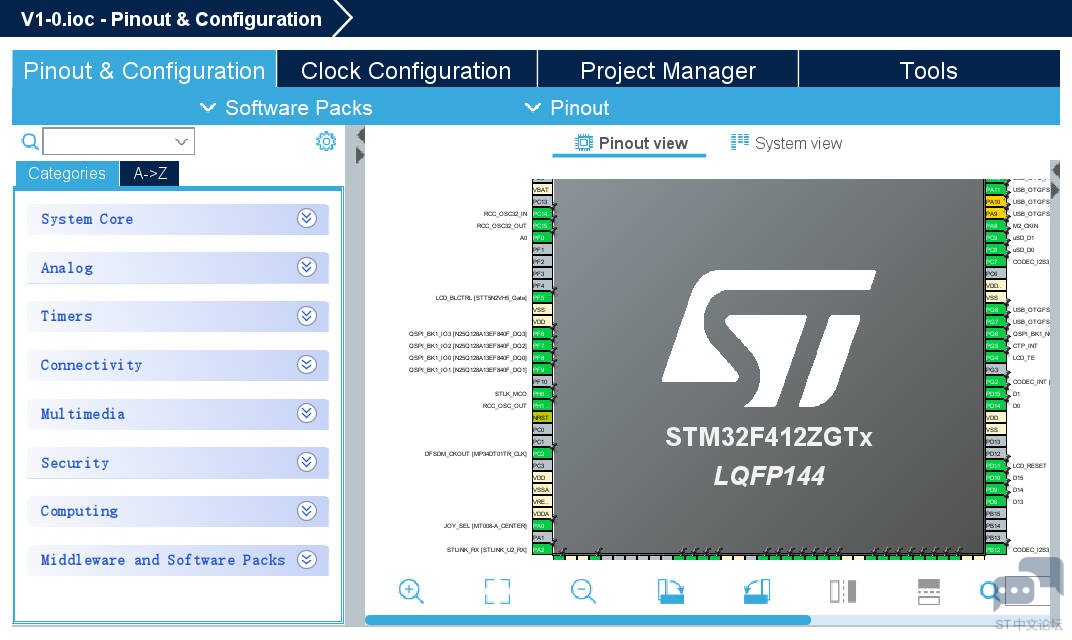The image size is (1072, 640).
Task: Switch to Pinout view
Action: 630,144
